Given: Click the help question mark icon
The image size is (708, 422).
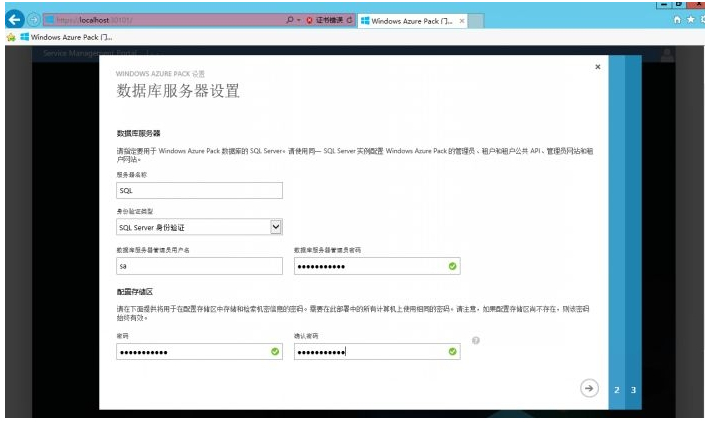Looking at the screenshot, I should (x=475, y=340).
